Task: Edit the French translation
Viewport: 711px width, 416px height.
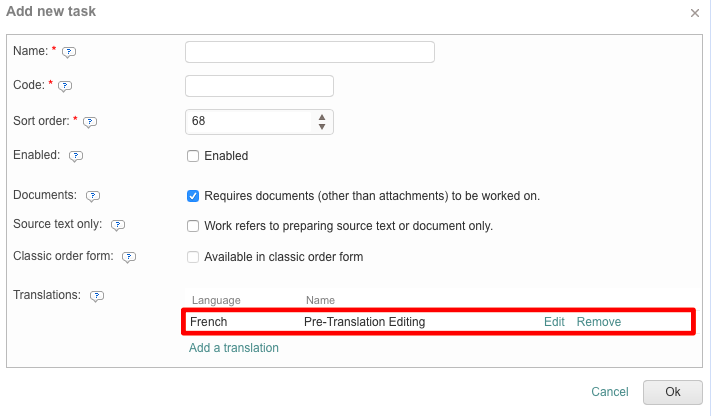Action: click(554, 322)
